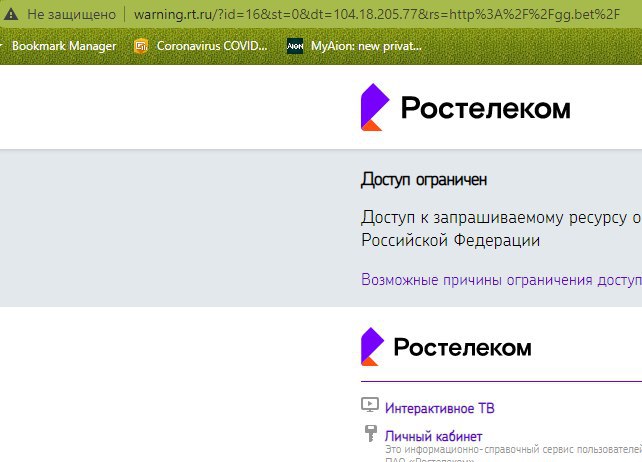The height and width of the screenshot is (462, 642).
Task: Open the Личный кабинет link
Action: (433, 436)
